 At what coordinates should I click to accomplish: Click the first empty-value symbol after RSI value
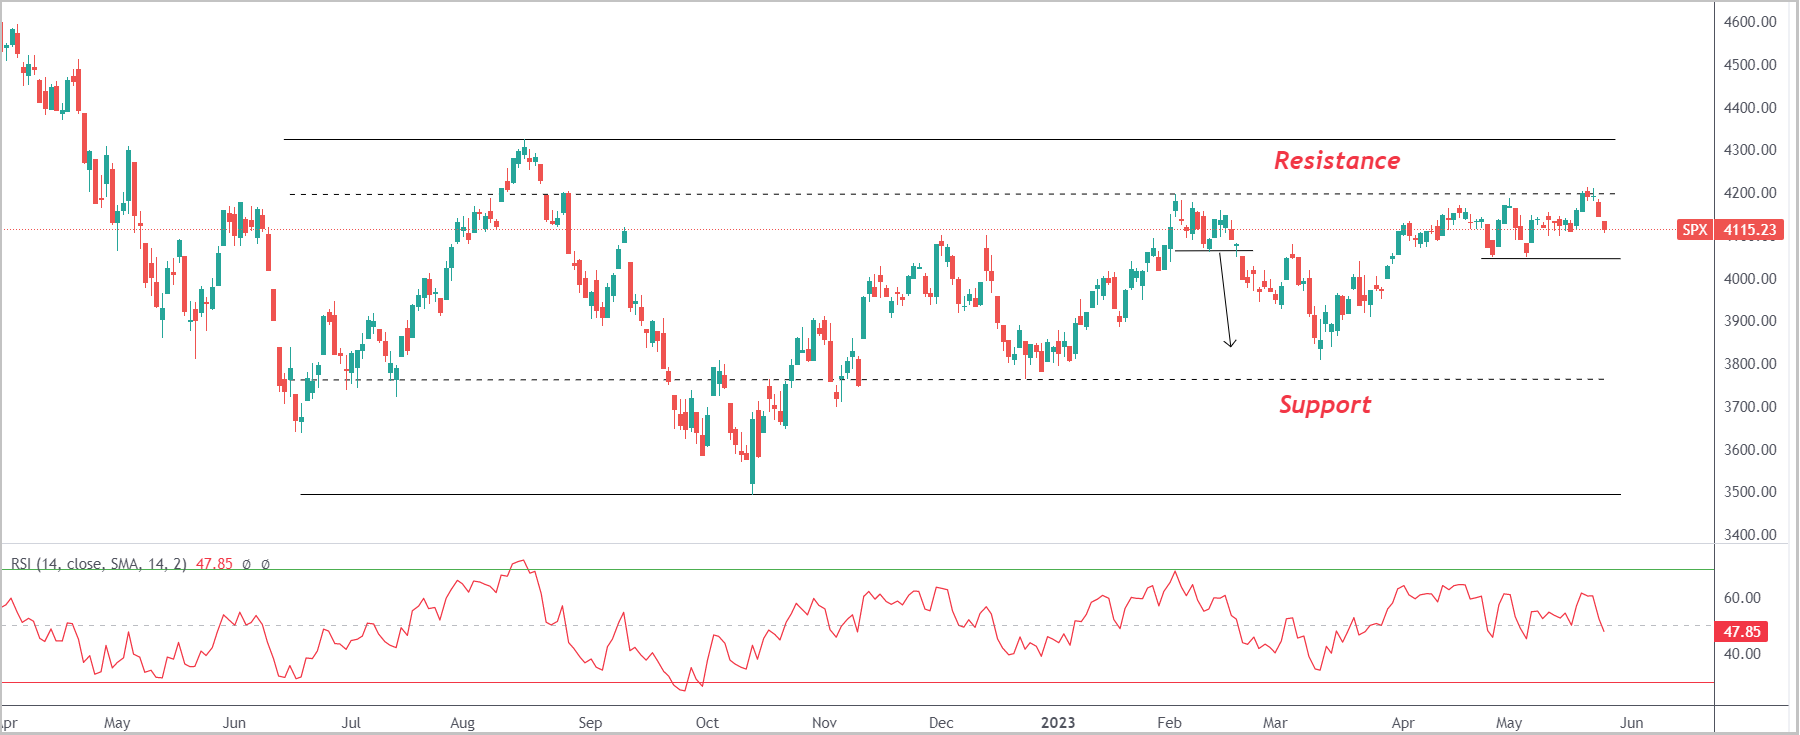click(246, 564)
